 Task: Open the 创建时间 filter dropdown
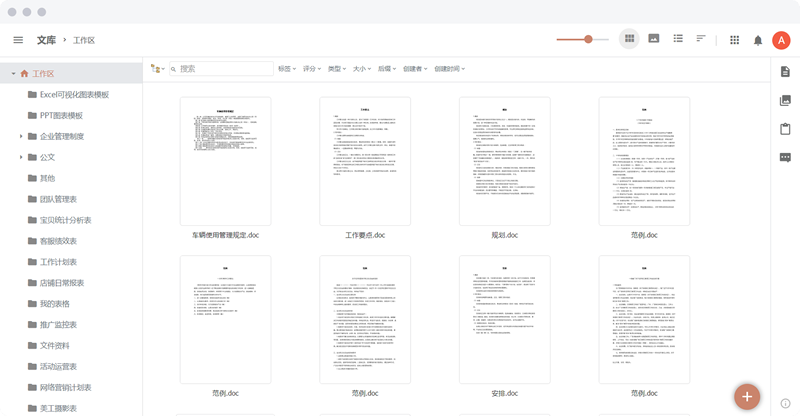(x=447, y=69)
